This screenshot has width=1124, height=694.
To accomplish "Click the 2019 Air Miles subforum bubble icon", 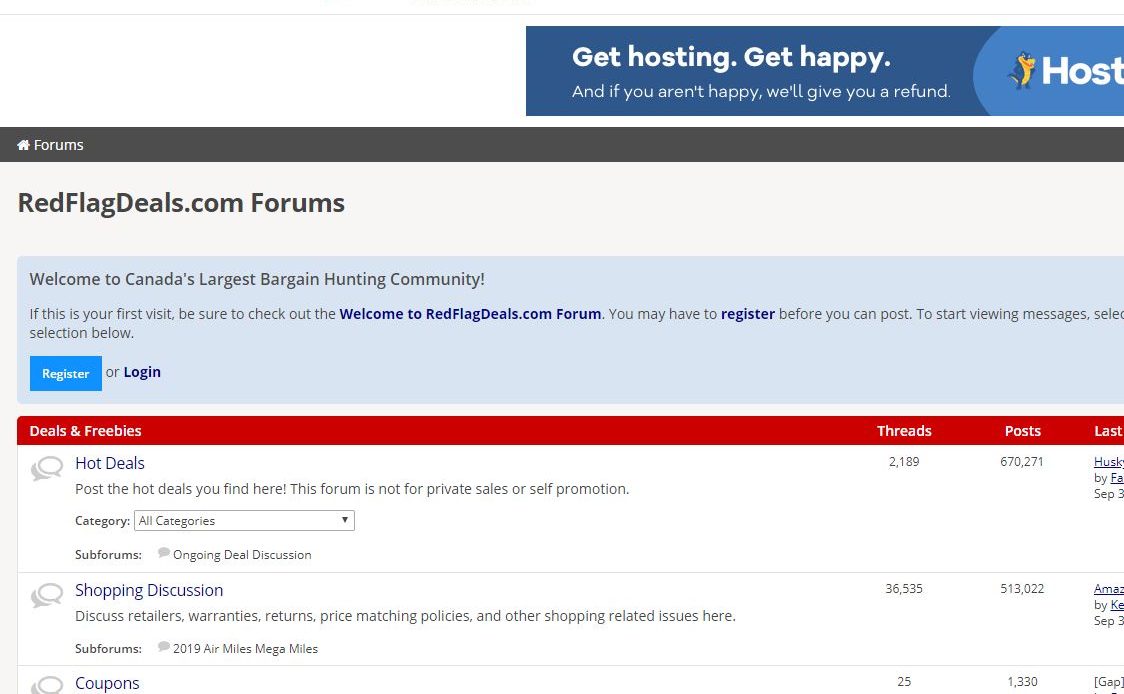I will 163,647.
